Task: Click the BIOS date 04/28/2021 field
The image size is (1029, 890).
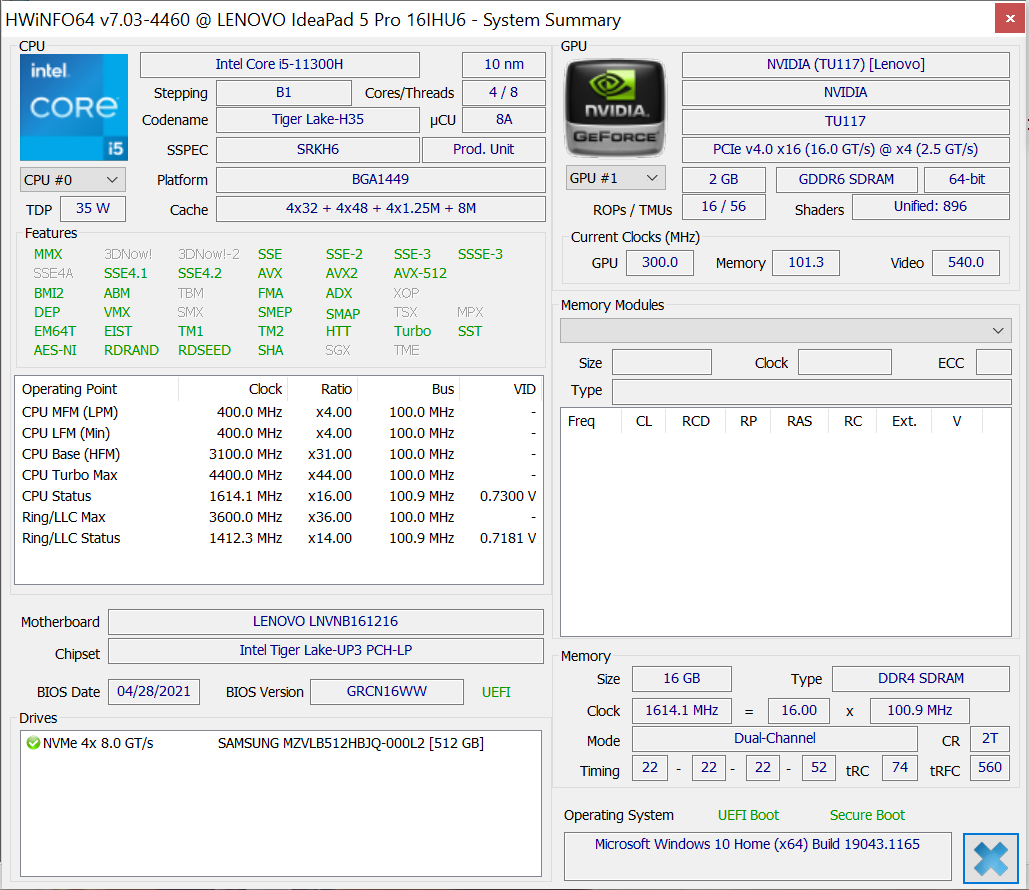Action: click(x=154, y=692)
